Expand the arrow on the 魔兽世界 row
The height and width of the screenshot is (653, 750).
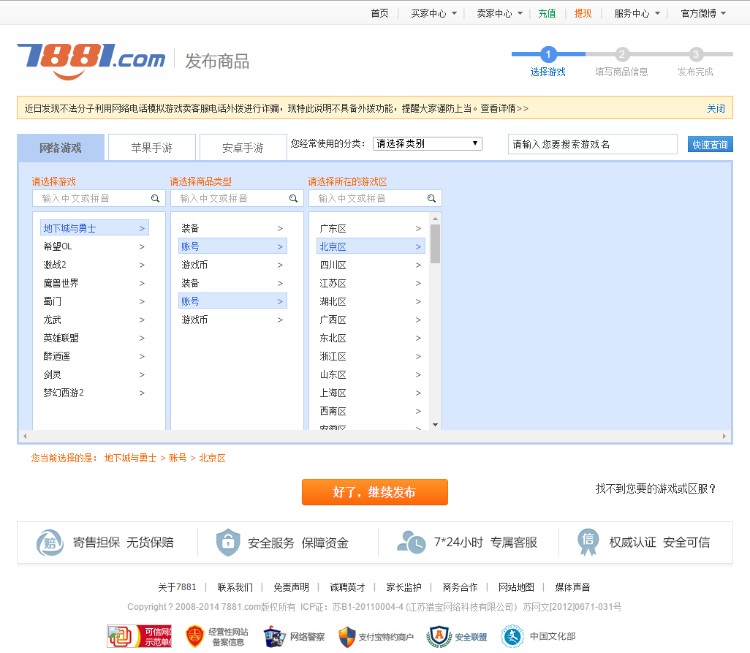click(142, 283)
